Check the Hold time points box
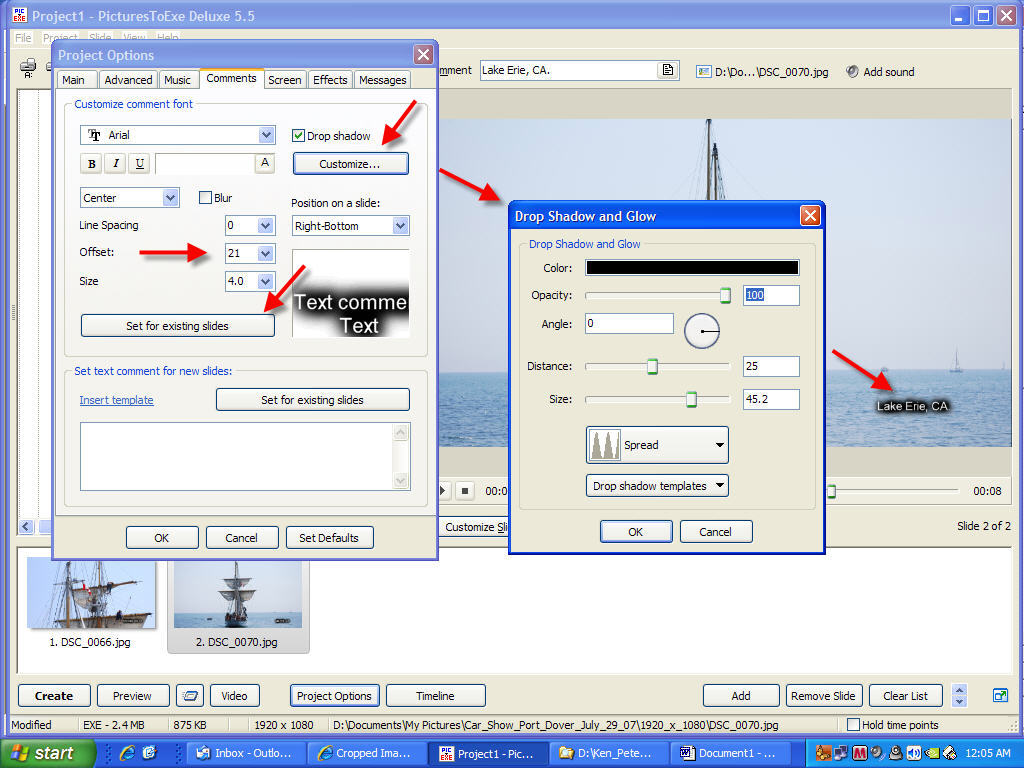This screenshot has width=1024, height=768. pyautogui.click(x=853, y=725)
